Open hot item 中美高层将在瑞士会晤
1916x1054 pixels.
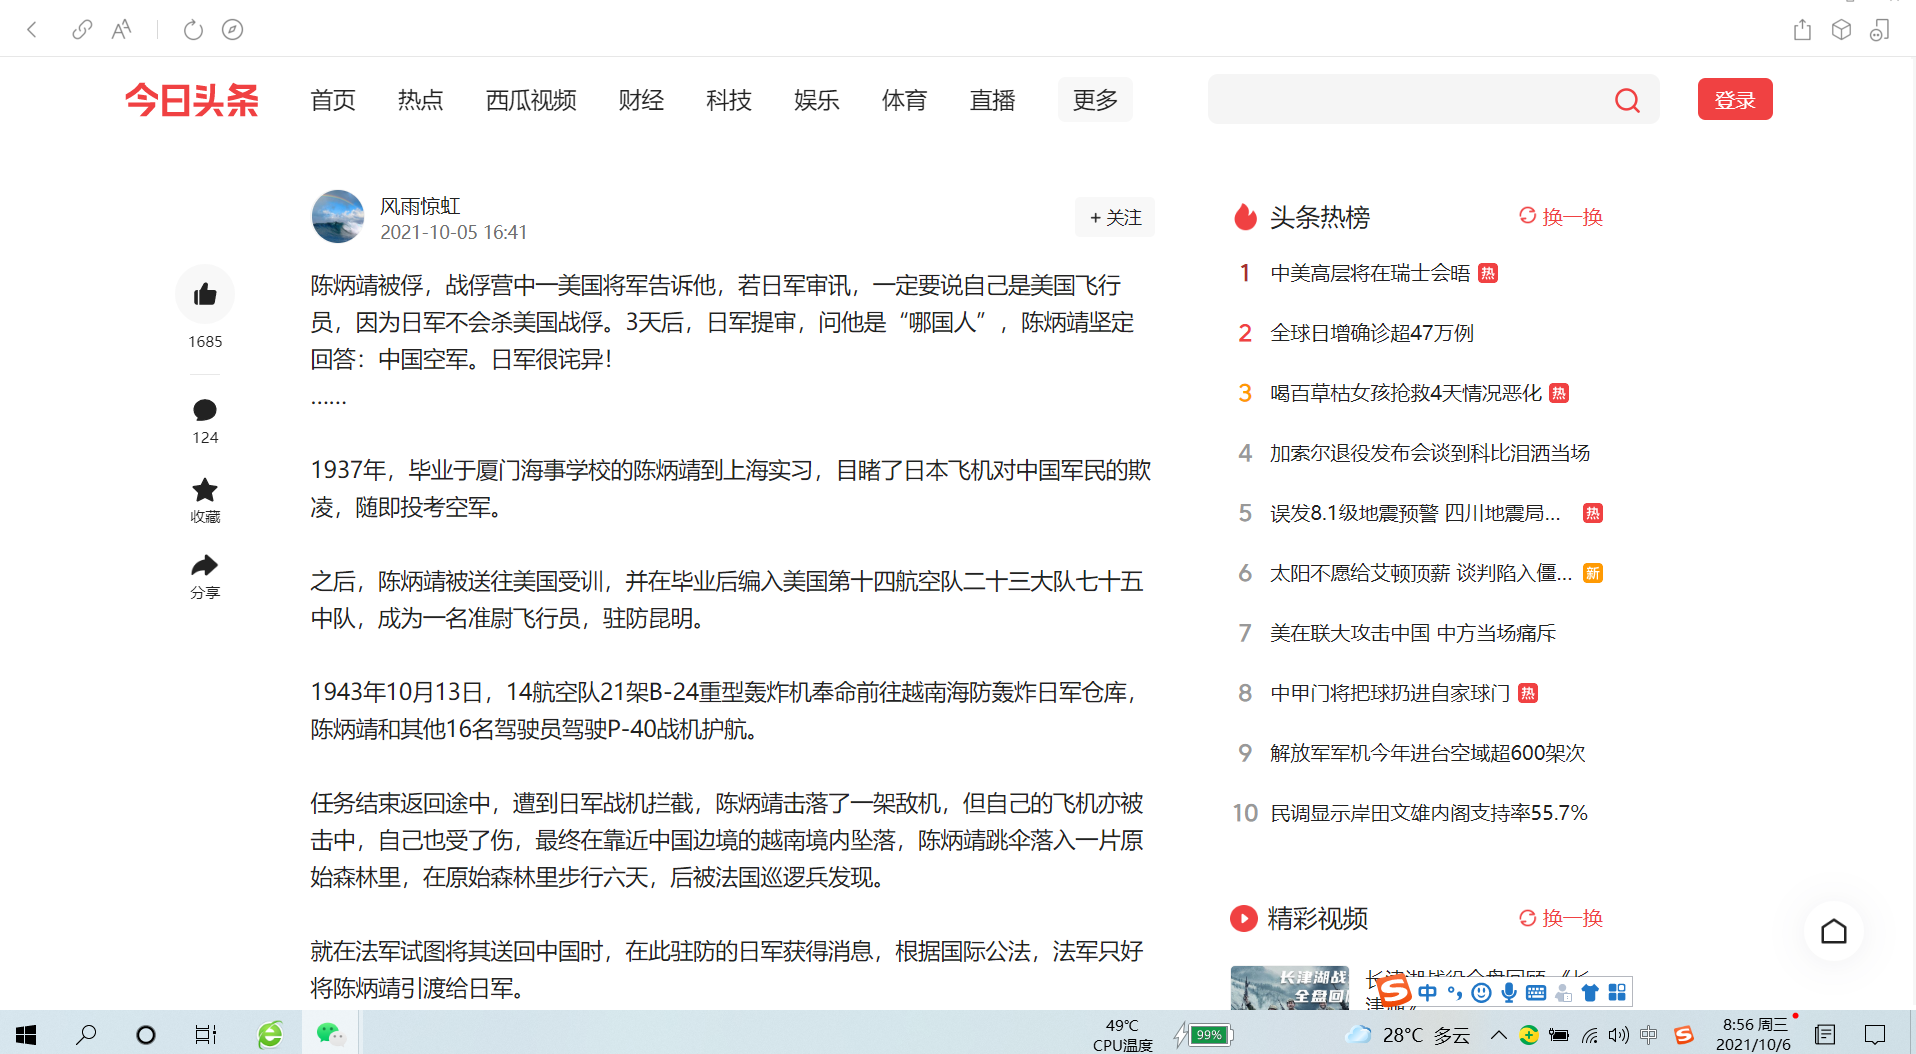click(x=1370, y=273)
